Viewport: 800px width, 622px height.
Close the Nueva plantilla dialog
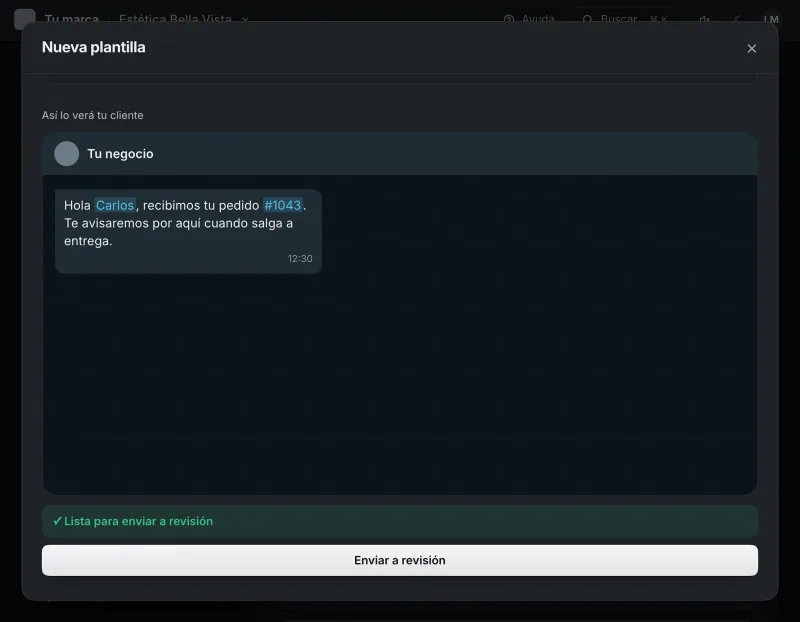(751, 48)
